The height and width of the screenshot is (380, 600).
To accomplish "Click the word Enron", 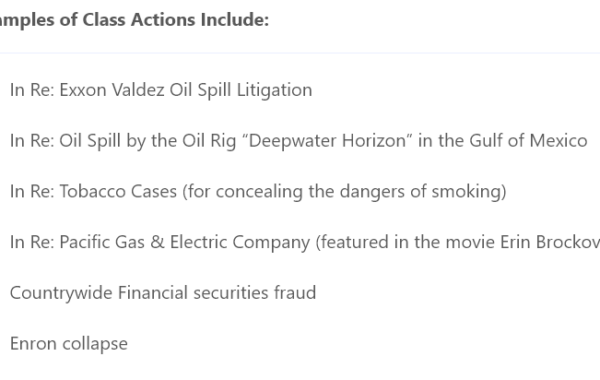I will pyautogui.click(x=33, y=343).
